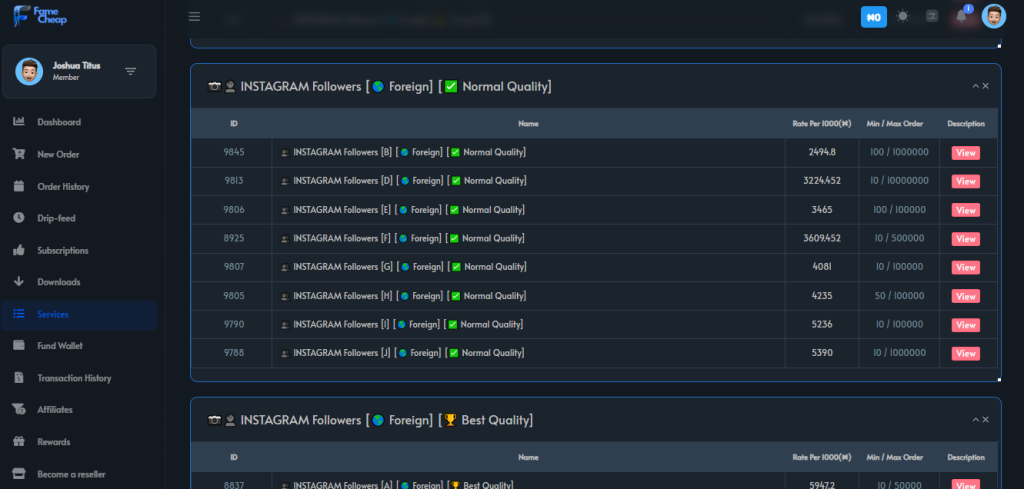
Task: Click rate value 4081
Action: [x=822, y=267]
